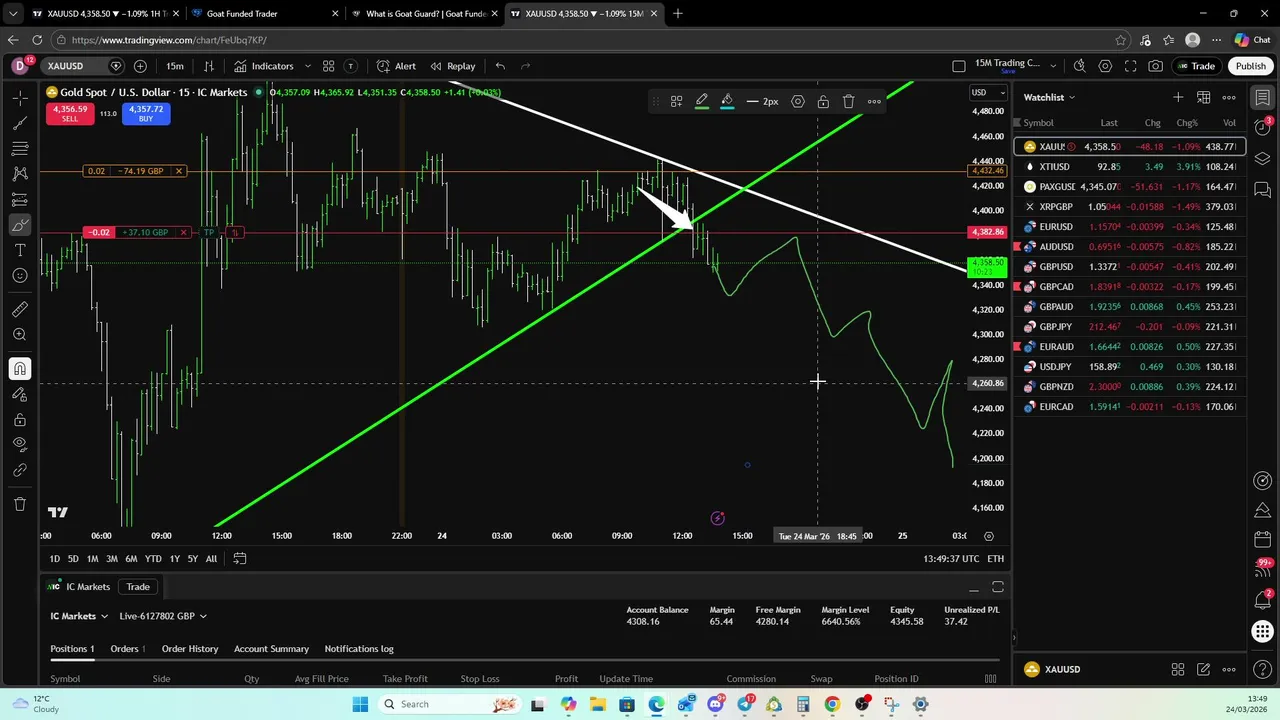Enter fullscreen mode
Image resolution: width=1280 pixels, height=720 pixels.
1130,66
